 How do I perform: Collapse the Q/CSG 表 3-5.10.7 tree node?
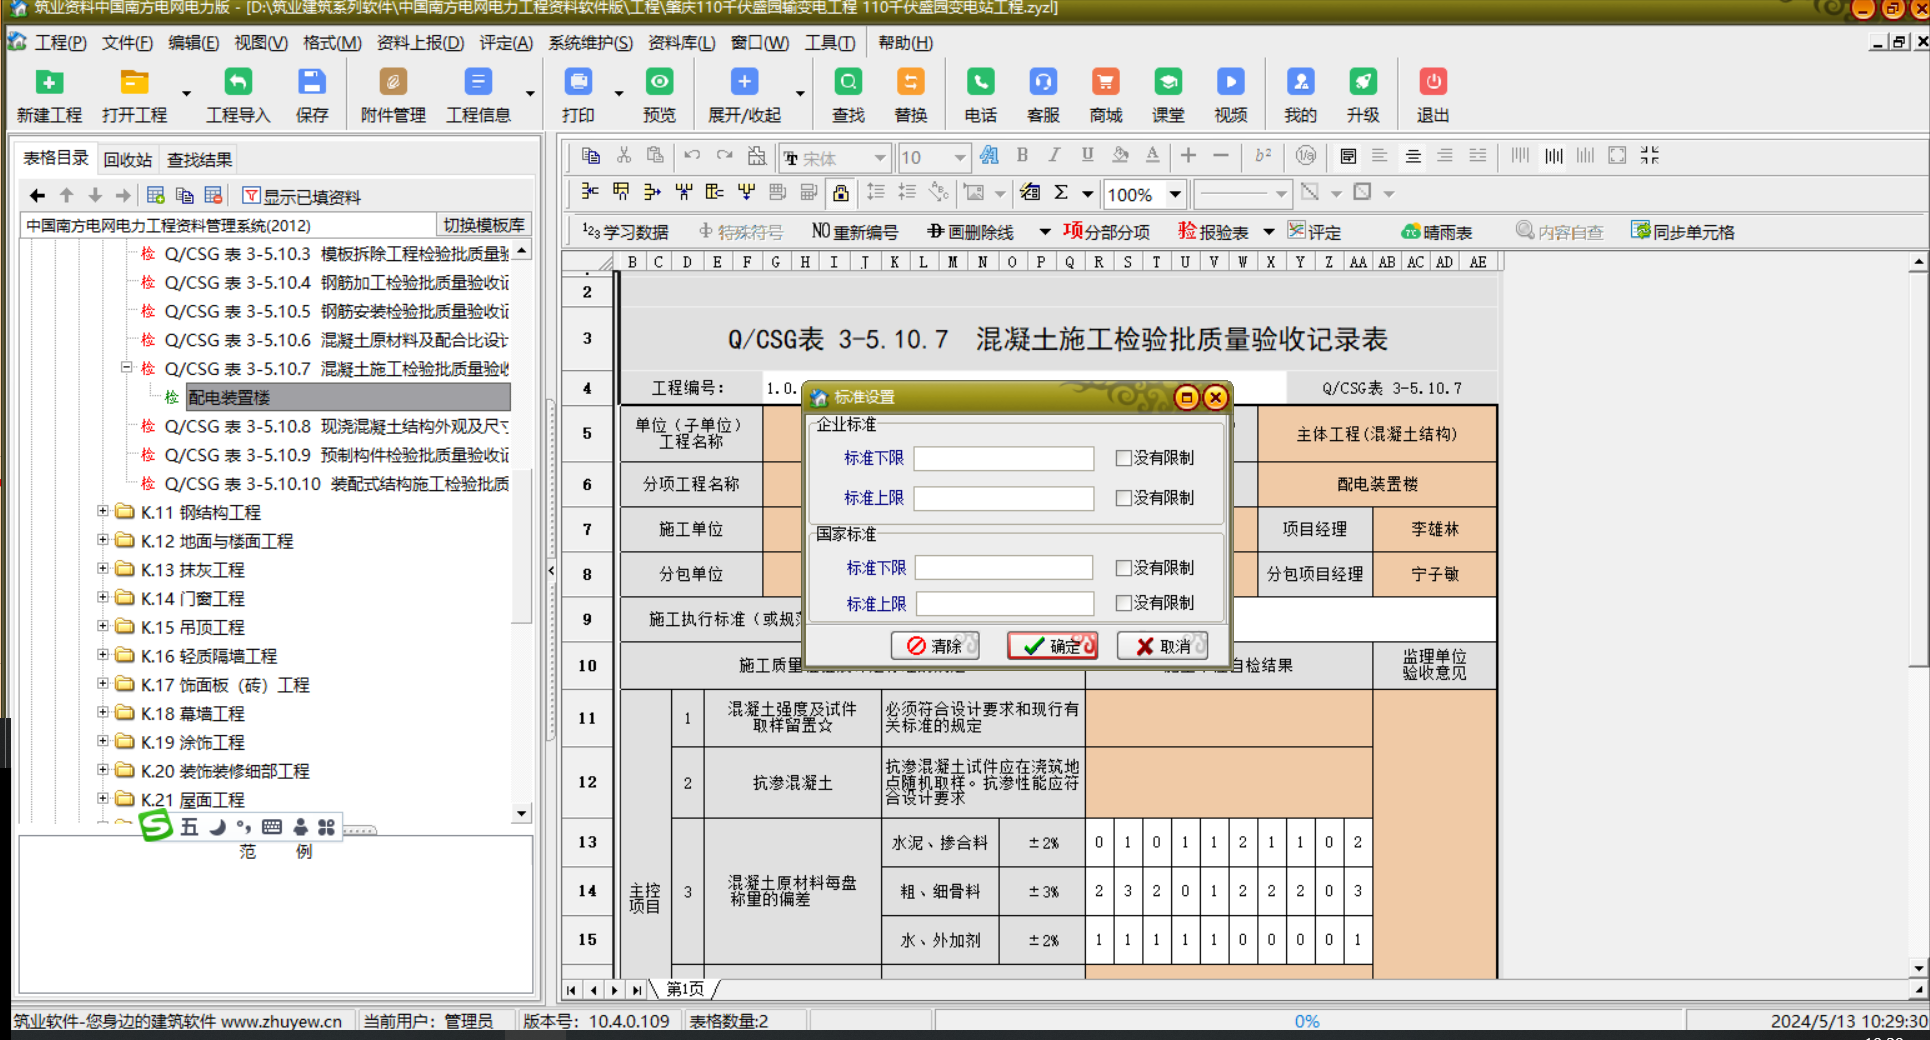126,367
